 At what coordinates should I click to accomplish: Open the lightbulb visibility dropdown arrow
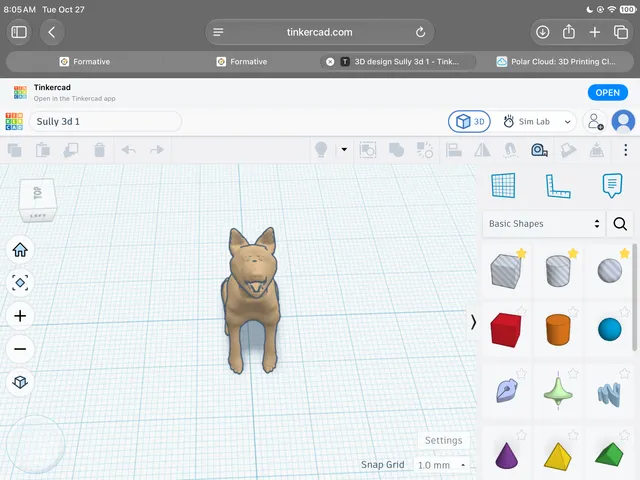(344, 149)
